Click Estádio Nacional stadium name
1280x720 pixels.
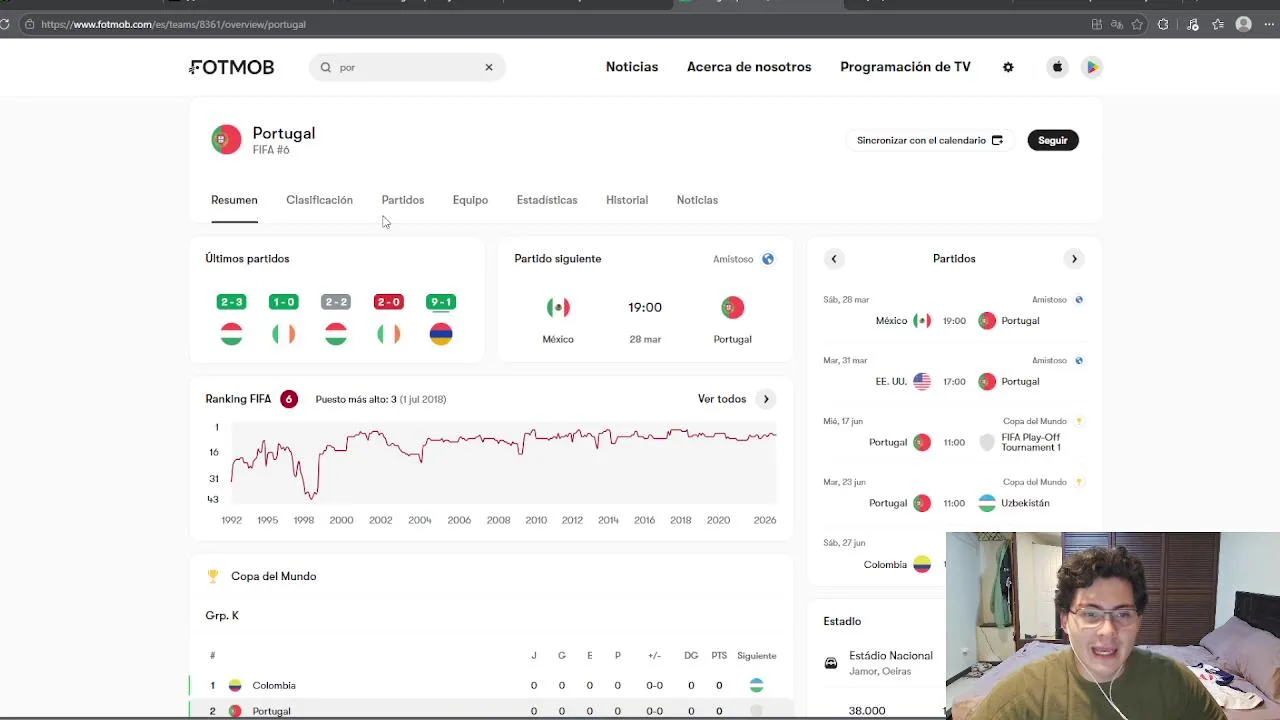[x=890, y=656]
